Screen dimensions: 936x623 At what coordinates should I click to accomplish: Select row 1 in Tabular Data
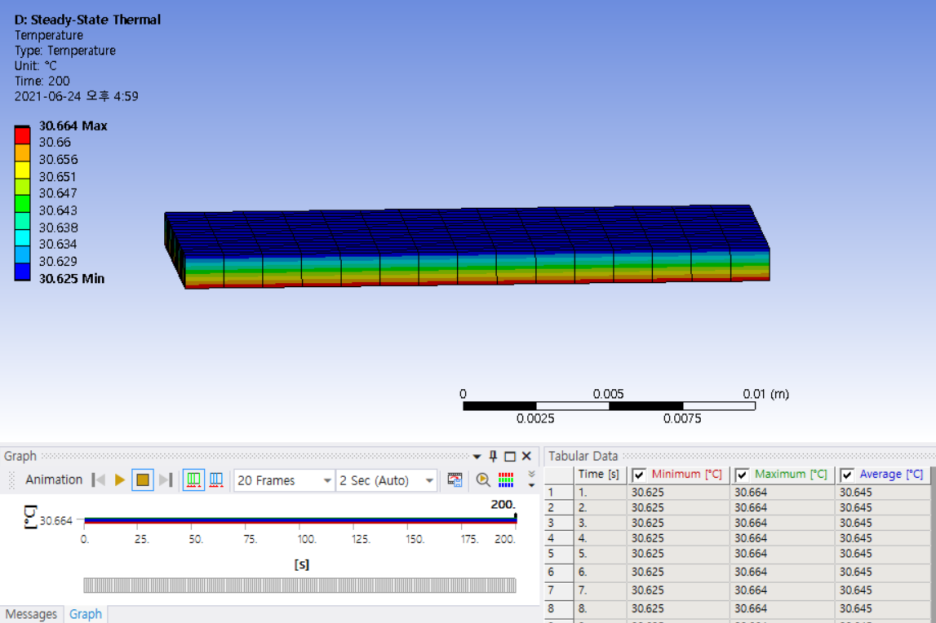(x=559, y=492)
